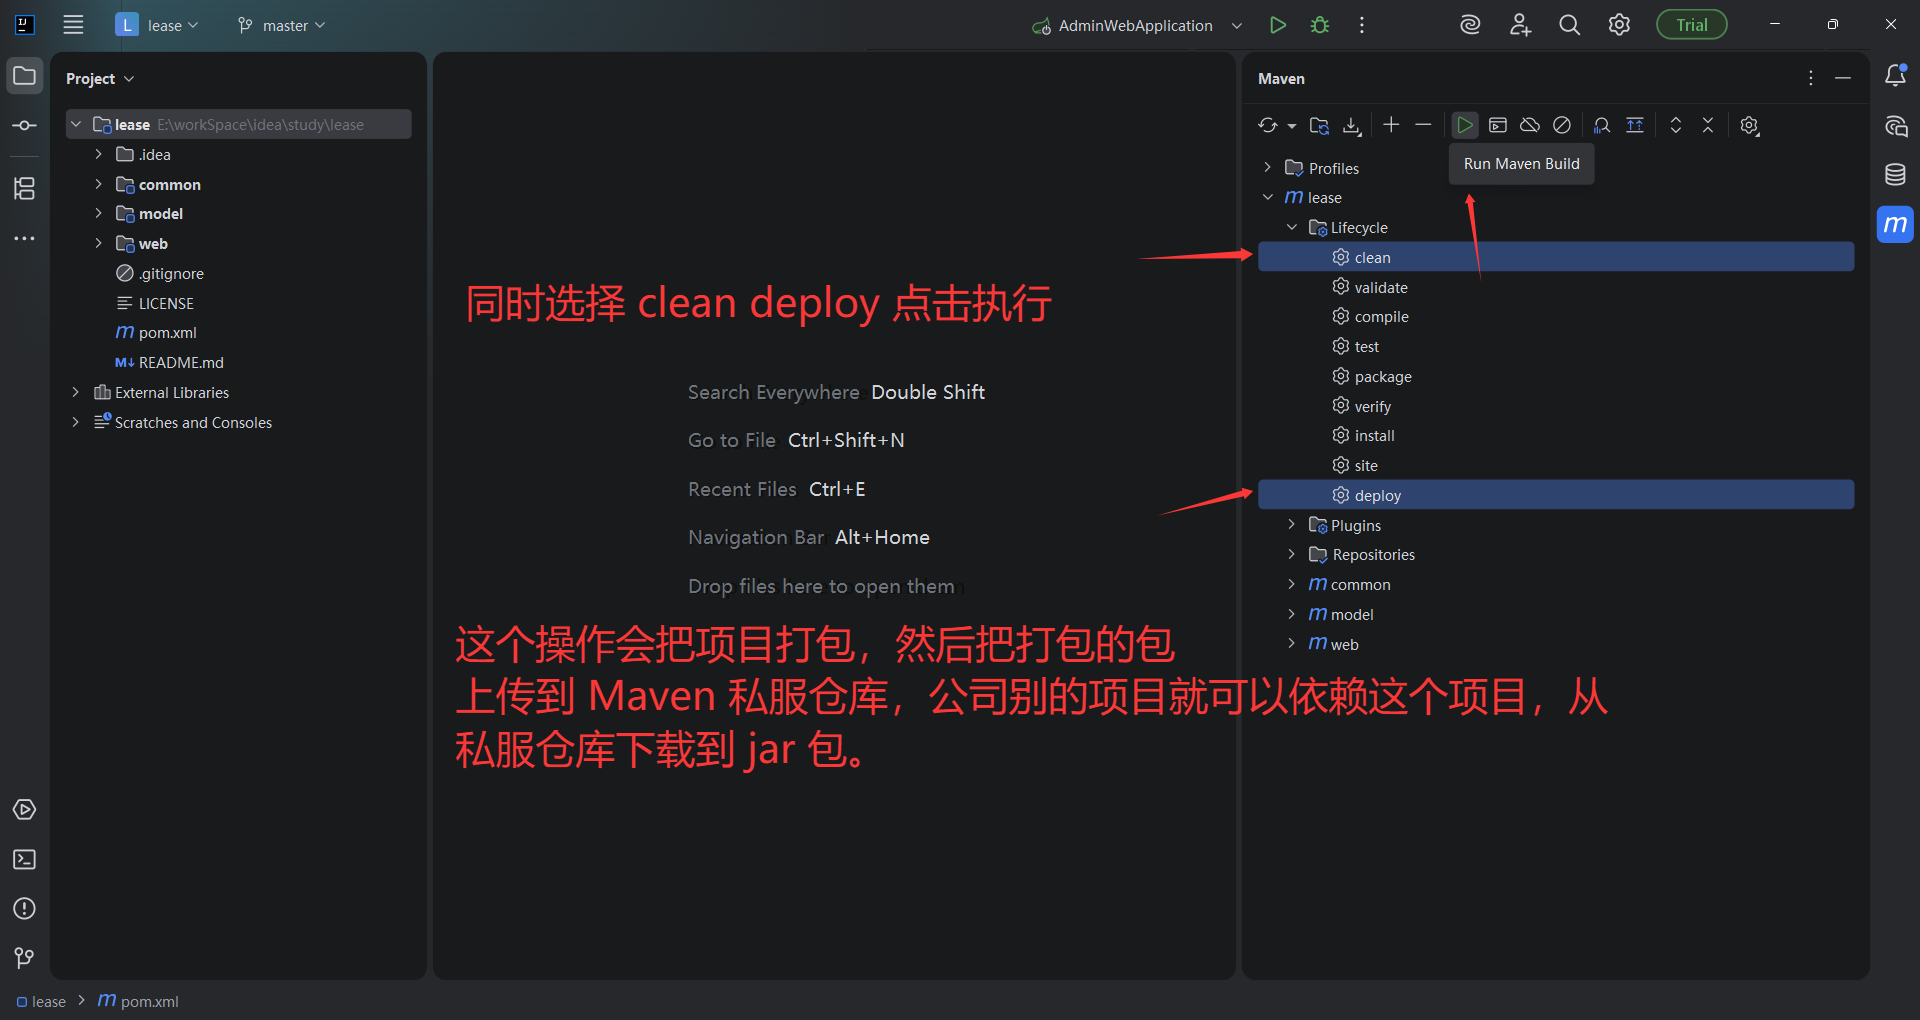Click the Run Maven Build play icon
1920x1020 pixels.
coord(1465,125)
